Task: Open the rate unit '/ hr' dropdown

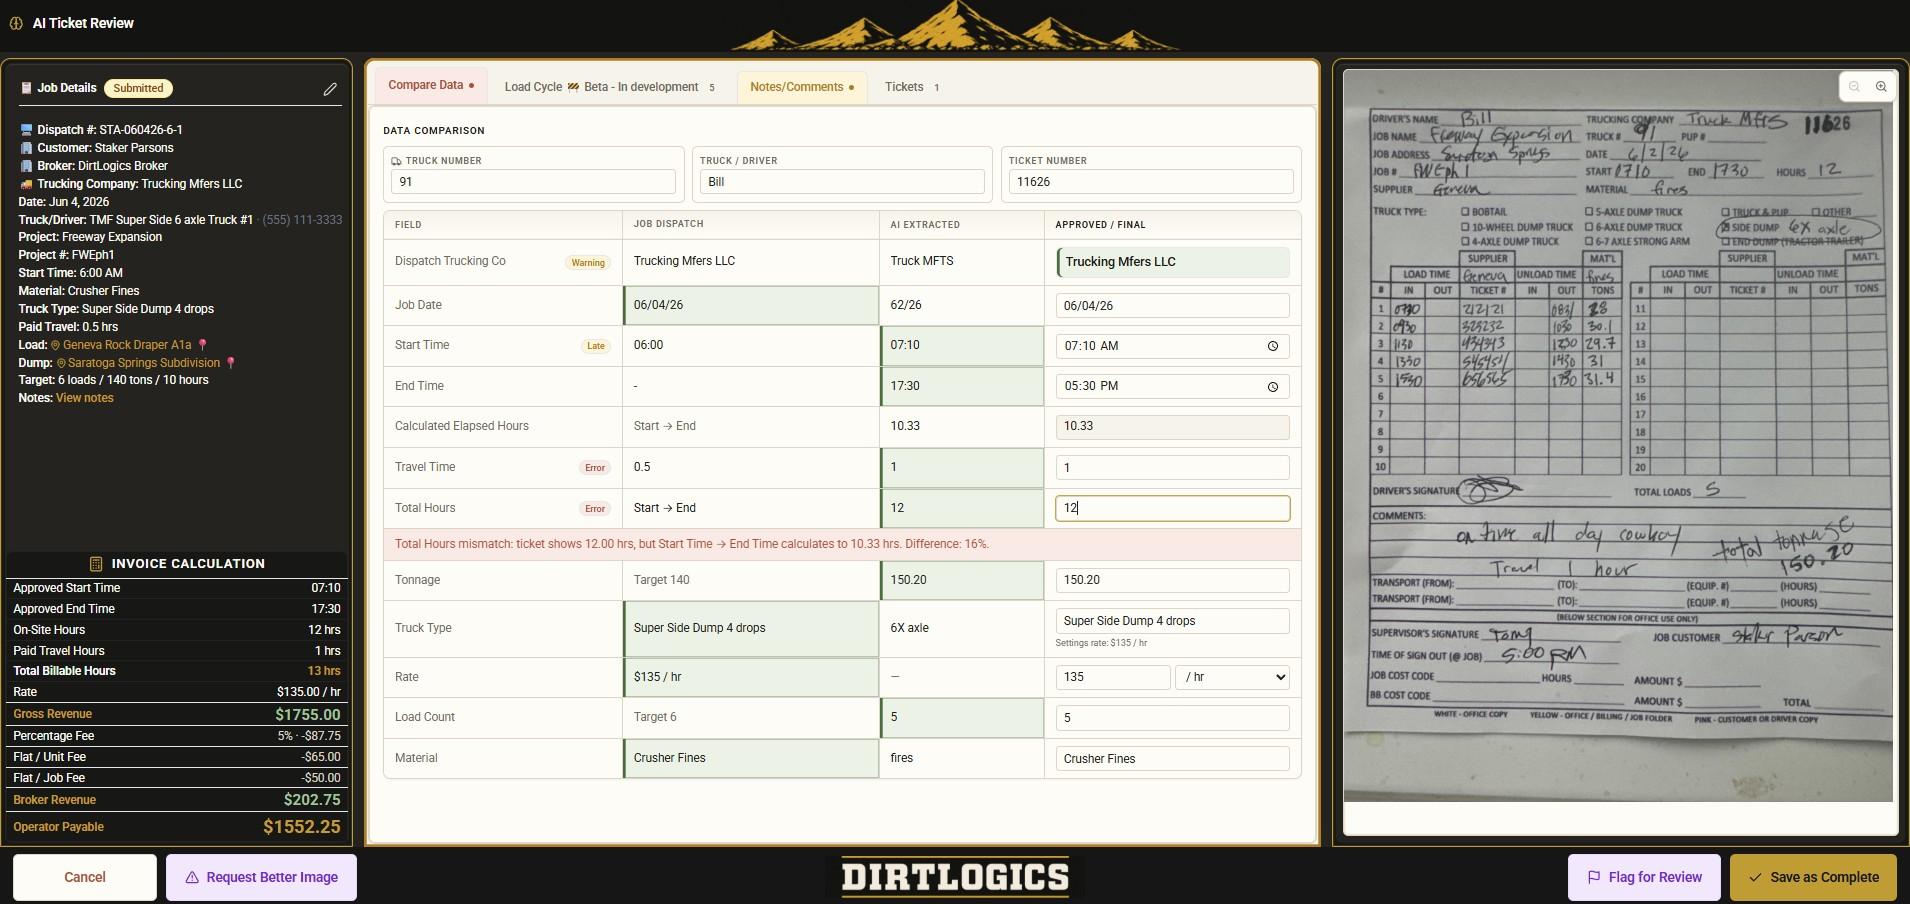Action: pos(1233,677)
